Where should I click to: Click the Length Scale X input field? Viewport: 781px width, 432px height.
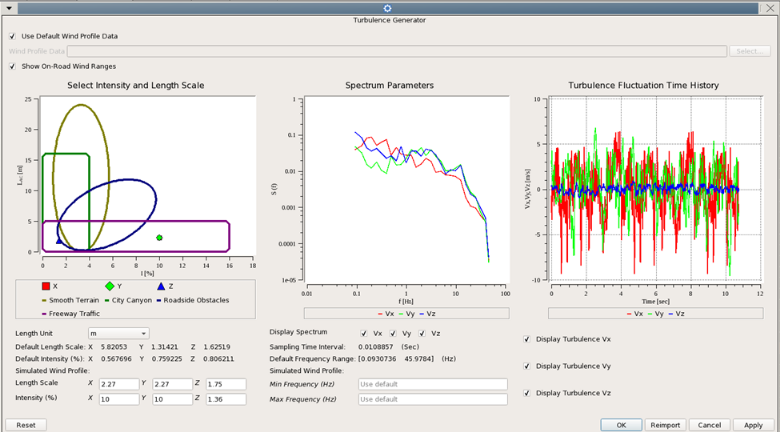(119, 384)
